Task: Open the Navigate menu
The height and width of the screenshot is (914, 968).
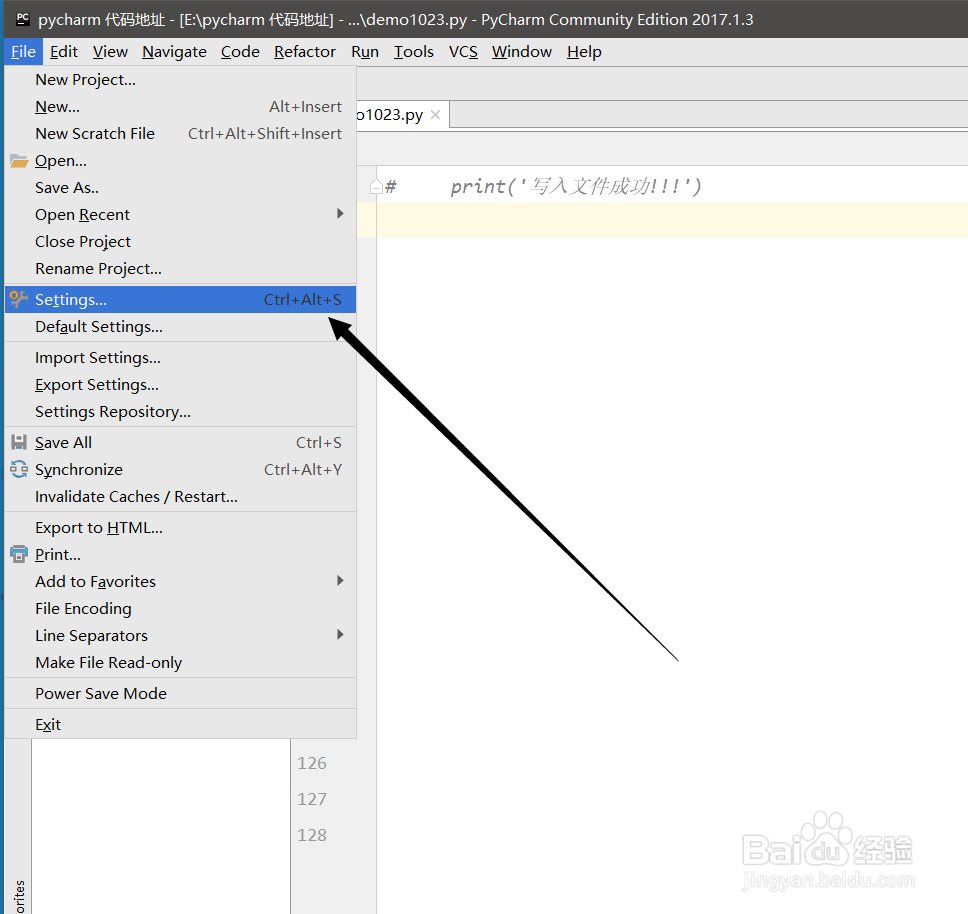Action: pos(174,52)
